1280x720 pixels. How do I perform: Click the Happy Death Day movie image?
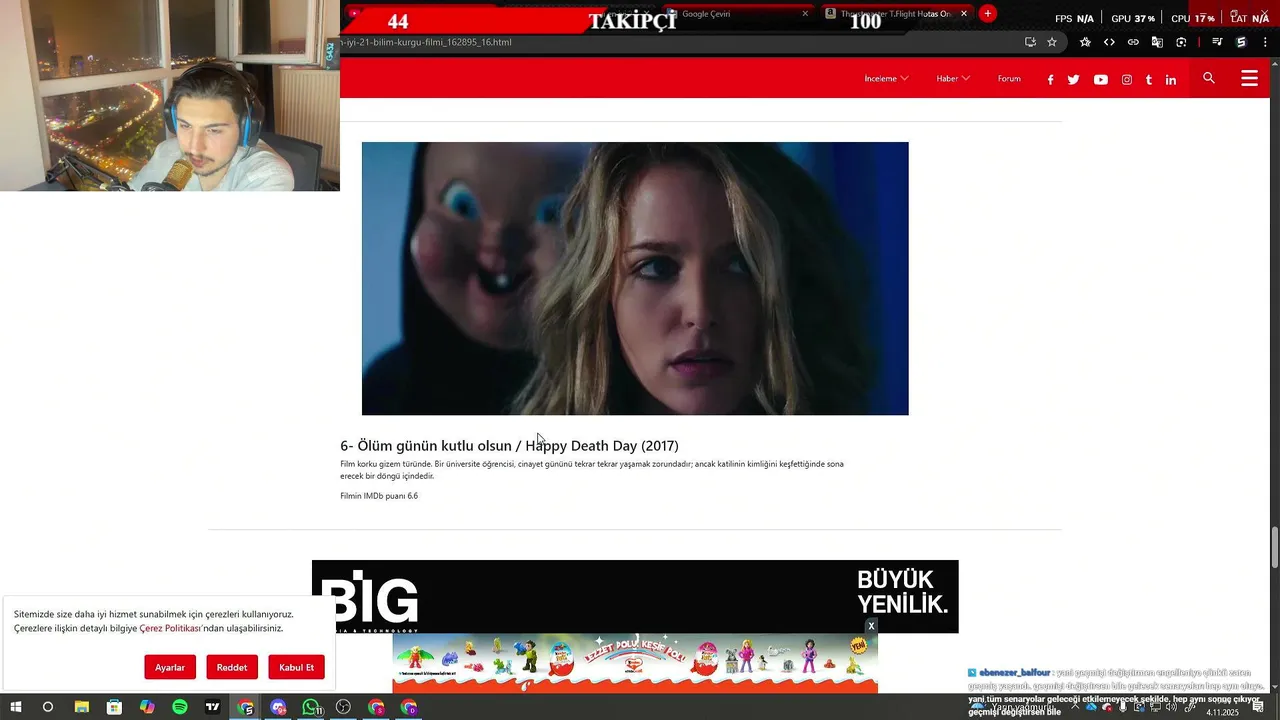click(x=635, y=278)
